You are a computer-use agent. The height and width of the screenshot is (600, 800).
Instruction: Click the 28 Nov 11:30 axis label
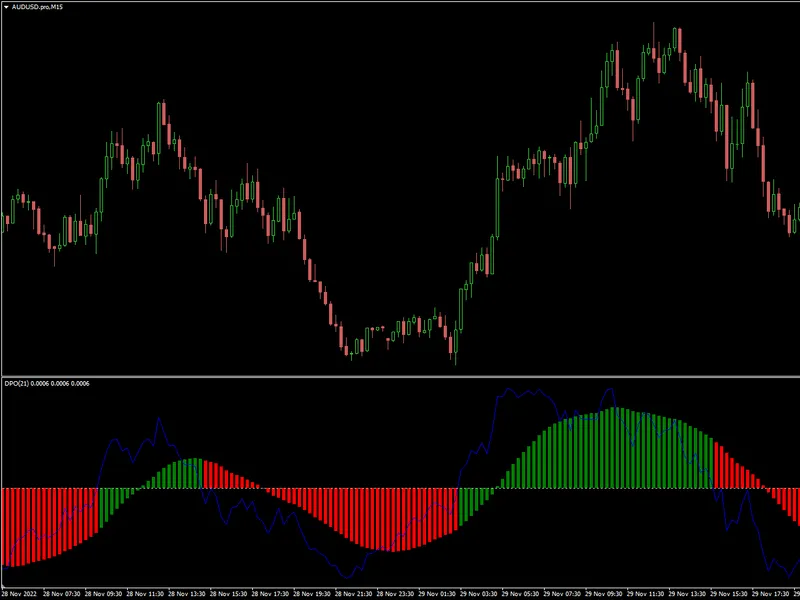[x=145, y=594]
